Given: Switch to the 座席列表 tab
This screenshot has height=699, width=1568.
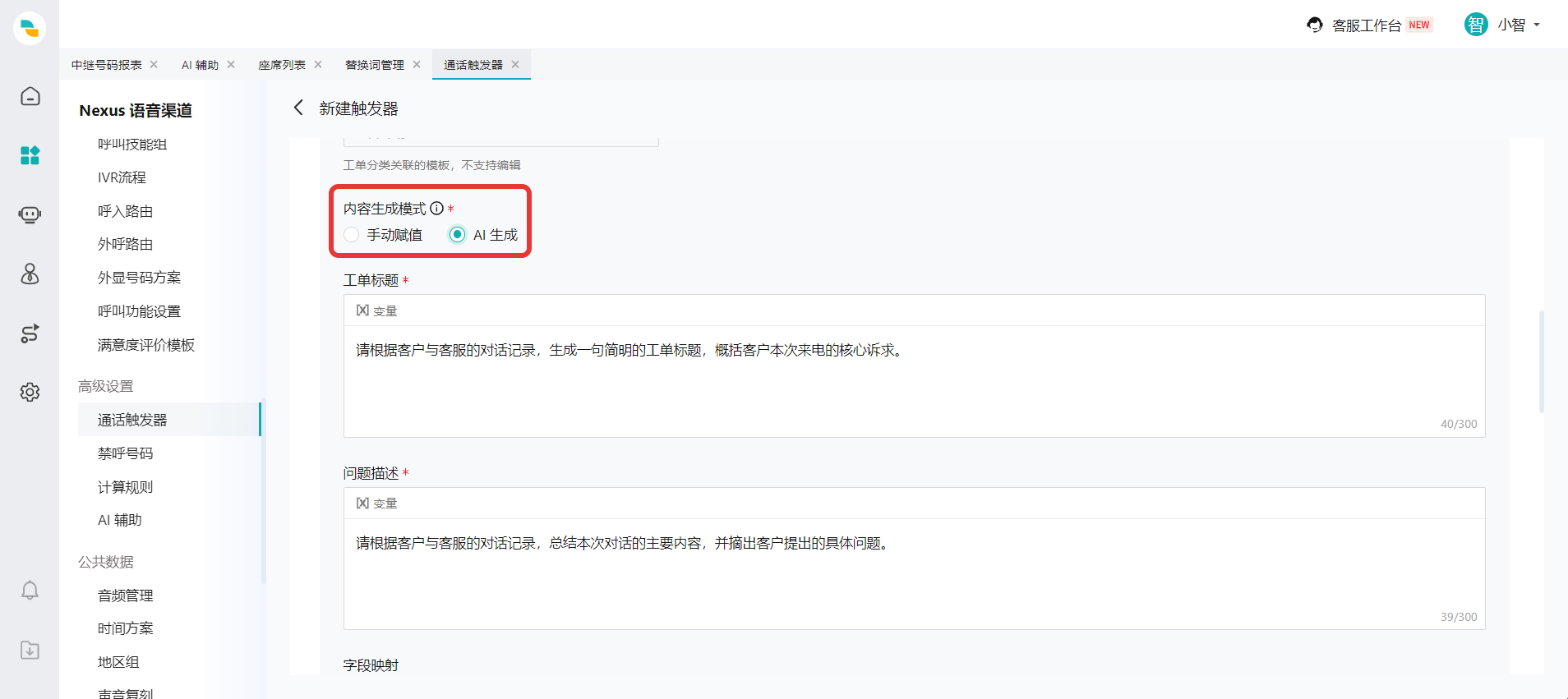Looking at the screenshot, I should point(282,64).
